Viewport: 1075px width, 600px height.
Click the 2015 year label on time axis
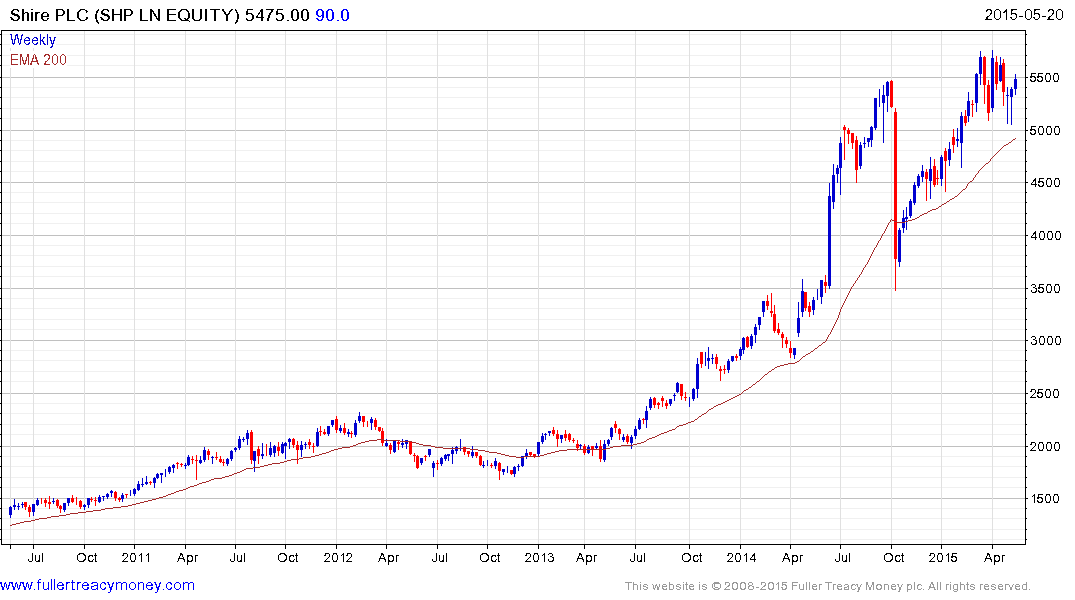pos(943,557)
